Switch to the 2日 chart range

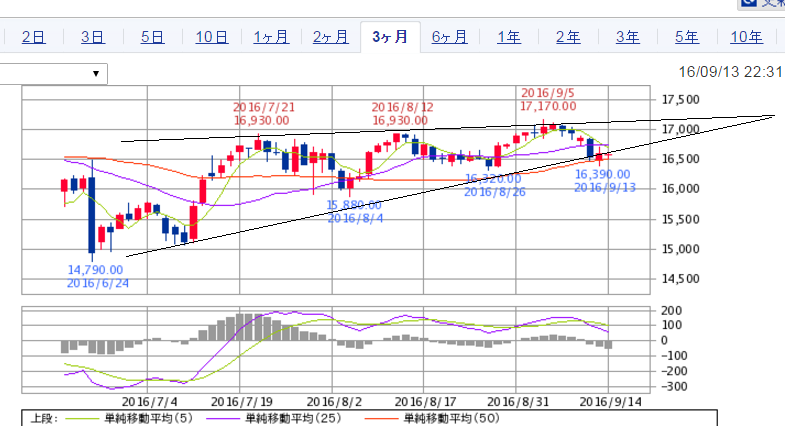point(33,37)
